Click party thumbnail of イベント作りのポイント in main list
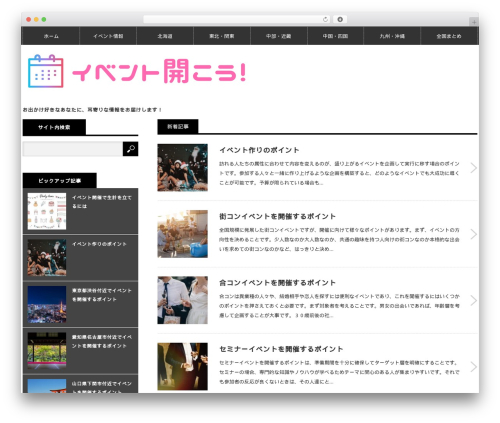This screenshot has height=423, width=500. tap(182, 168)
